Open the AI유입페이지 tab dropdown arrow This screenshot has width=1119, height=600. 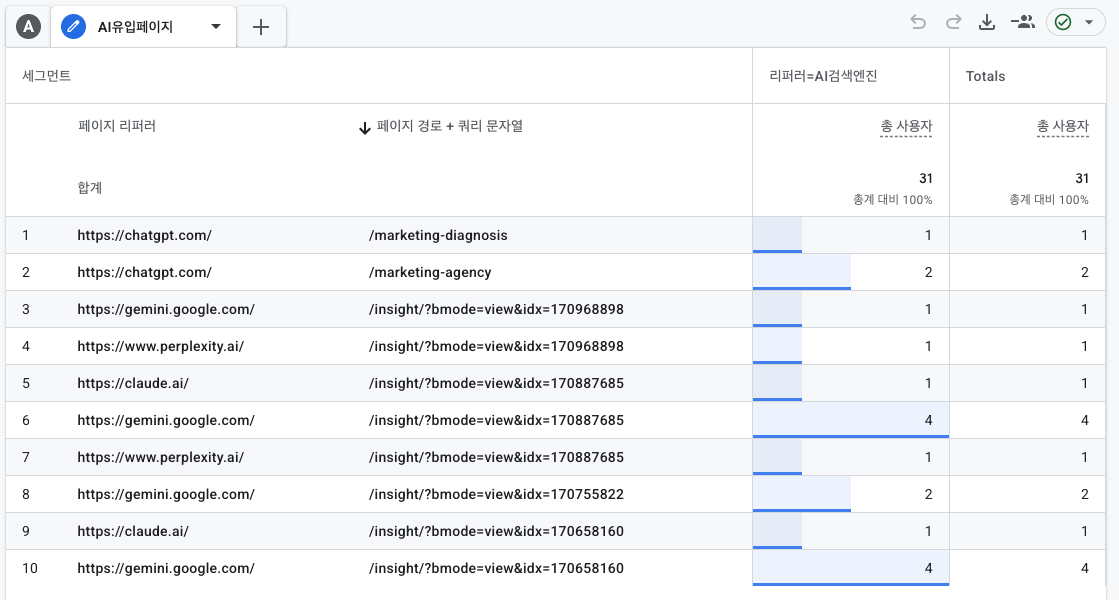[216, 27]
